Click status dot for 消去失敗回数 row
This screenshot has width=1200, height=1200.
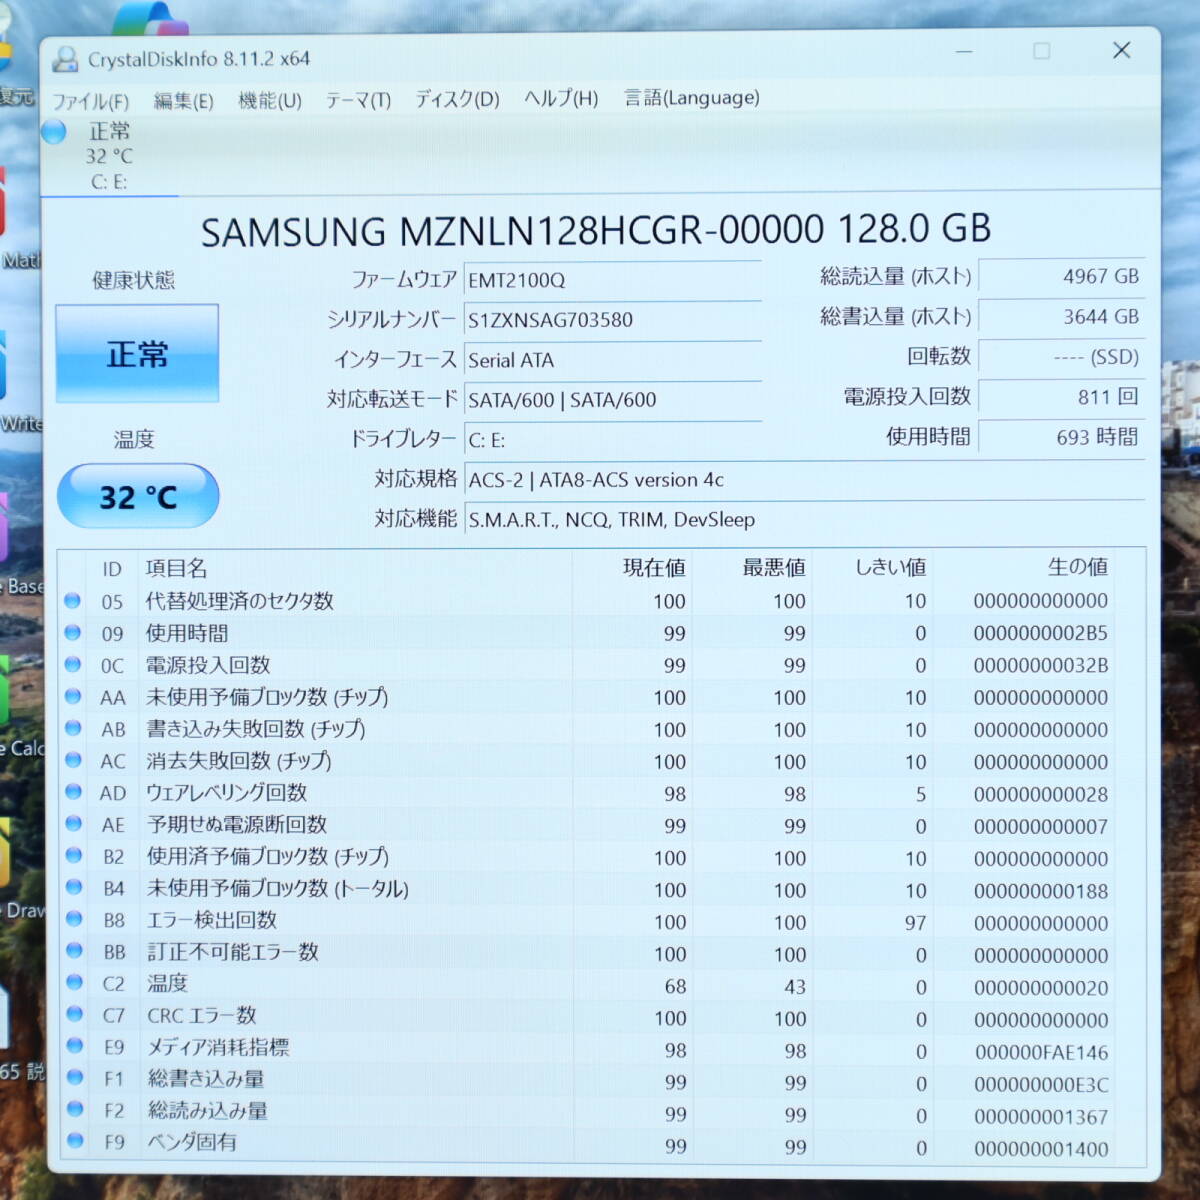coord(72,760)
